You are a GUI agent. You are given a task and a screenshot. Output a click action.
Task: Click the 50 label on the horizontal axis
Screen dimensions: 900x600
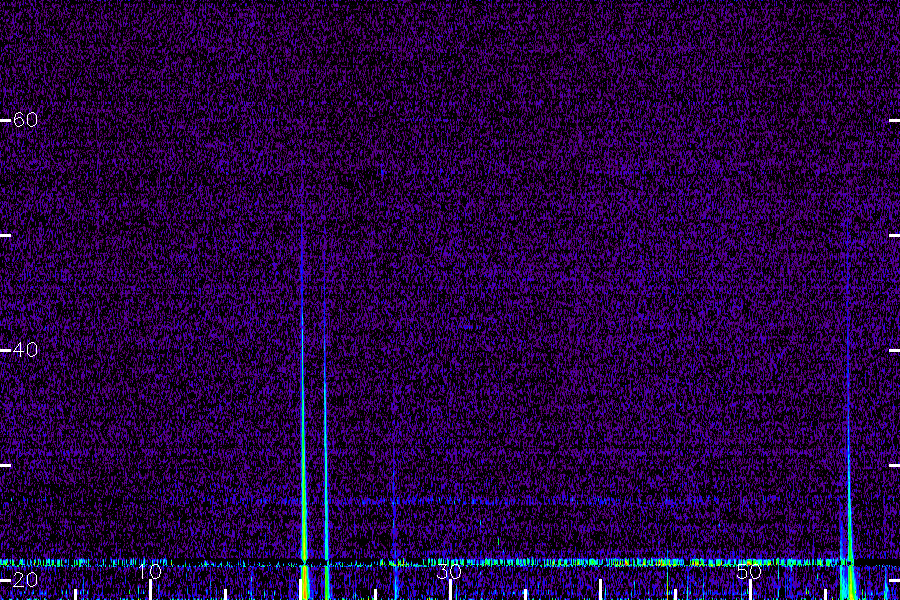click(x=749, y=571)
